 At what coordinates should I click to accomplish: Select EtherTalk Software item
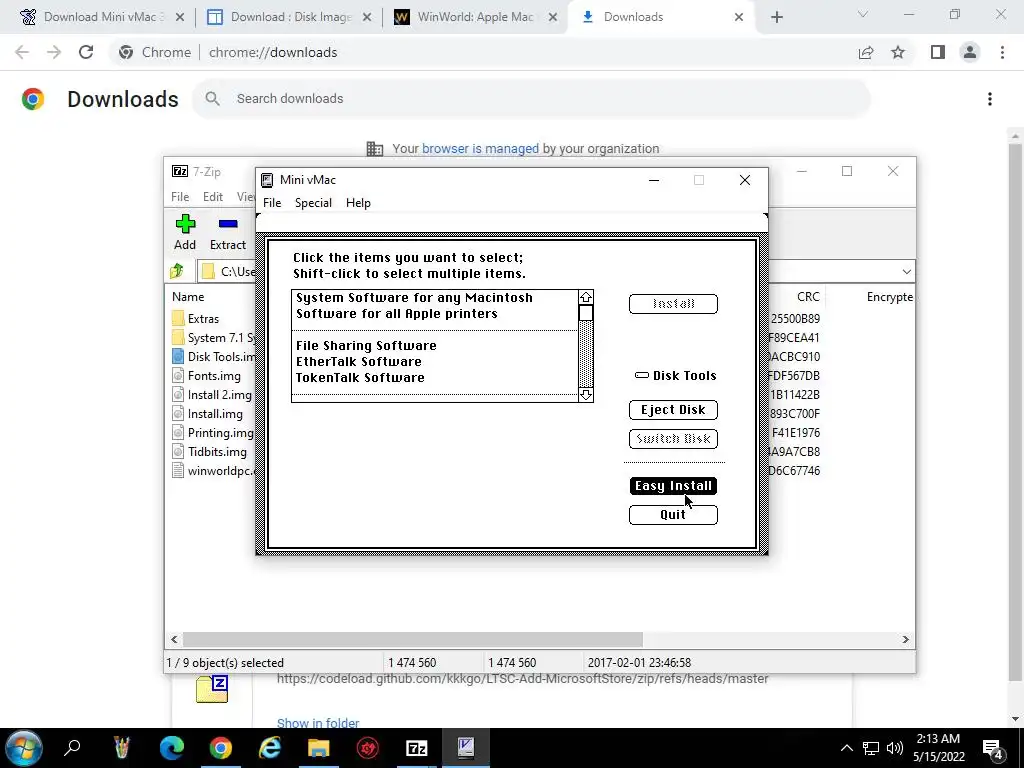click(359, 362)
